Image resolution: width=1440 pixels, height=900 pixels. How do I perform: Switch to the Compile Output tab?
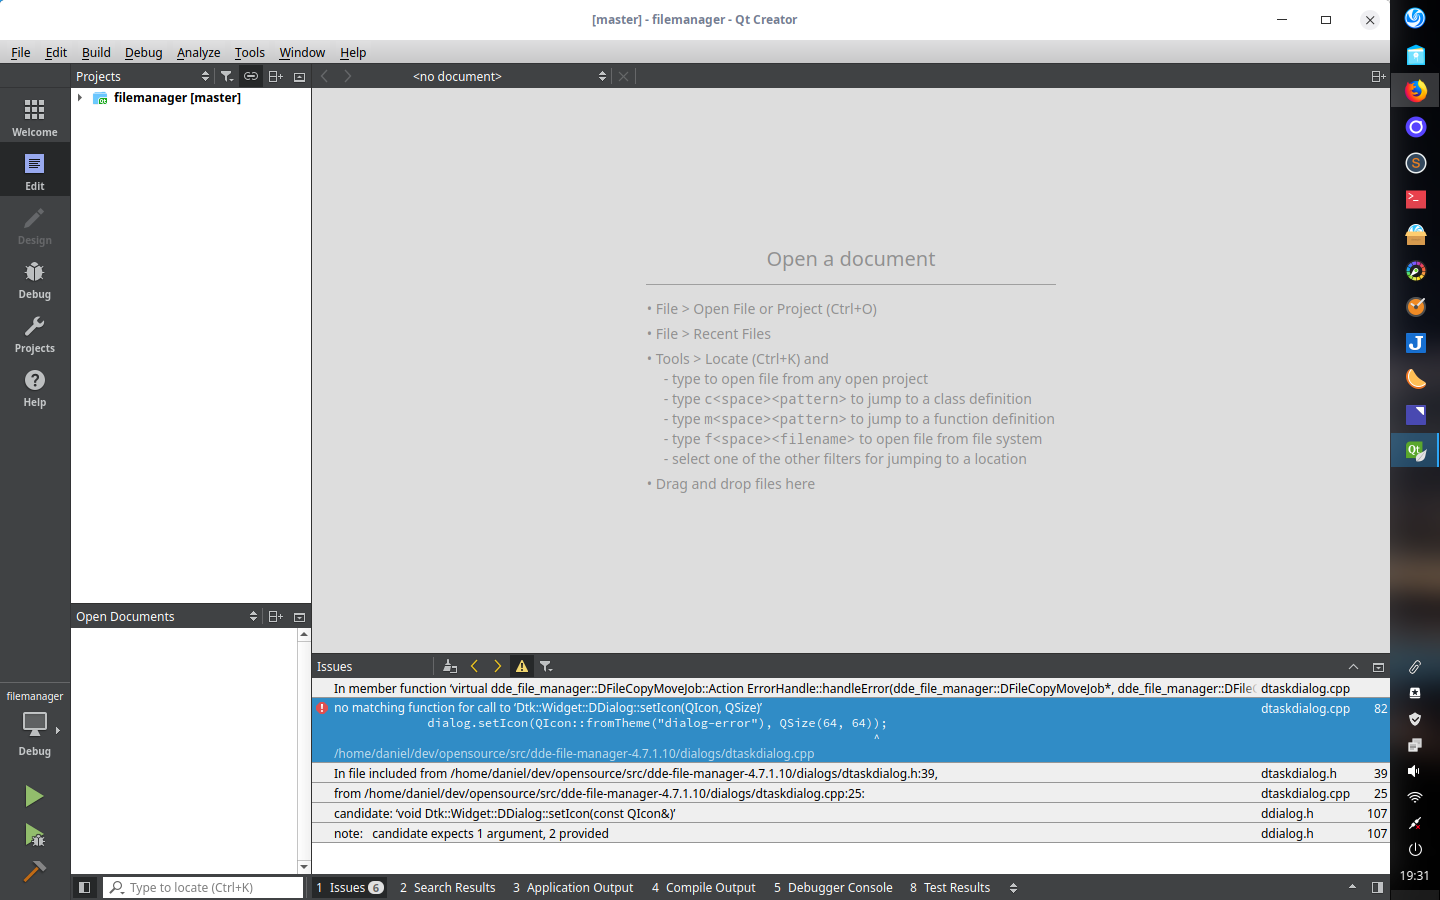703,887
